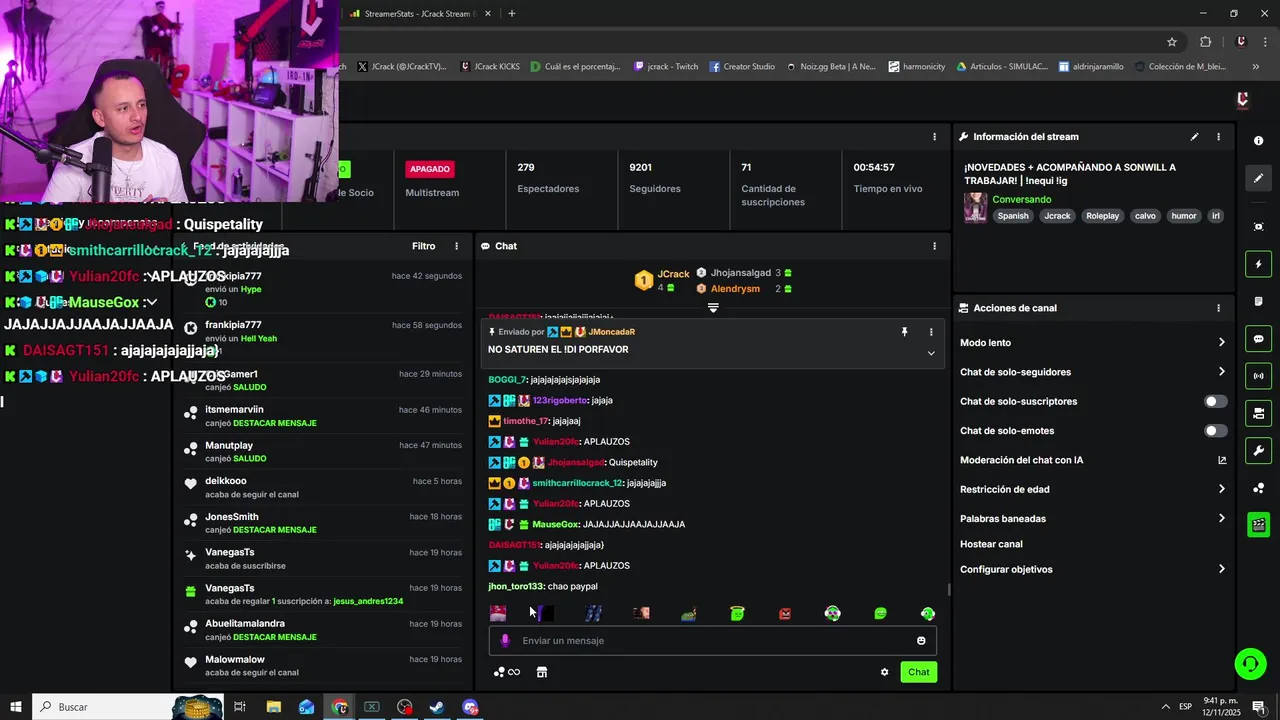This screenshot has width=1280, height=720.
Task: Click the green chat bubble sidebar icon
Action: click(1258, 339)
